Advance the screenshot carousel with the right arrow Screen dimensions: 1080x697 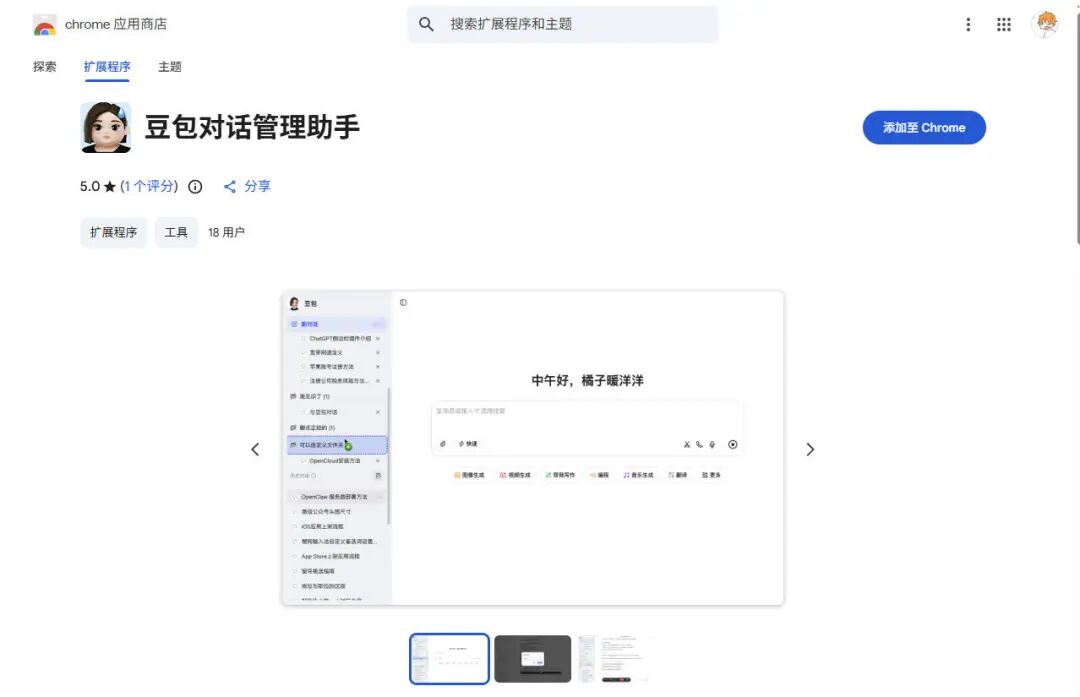tap(810, 449)
